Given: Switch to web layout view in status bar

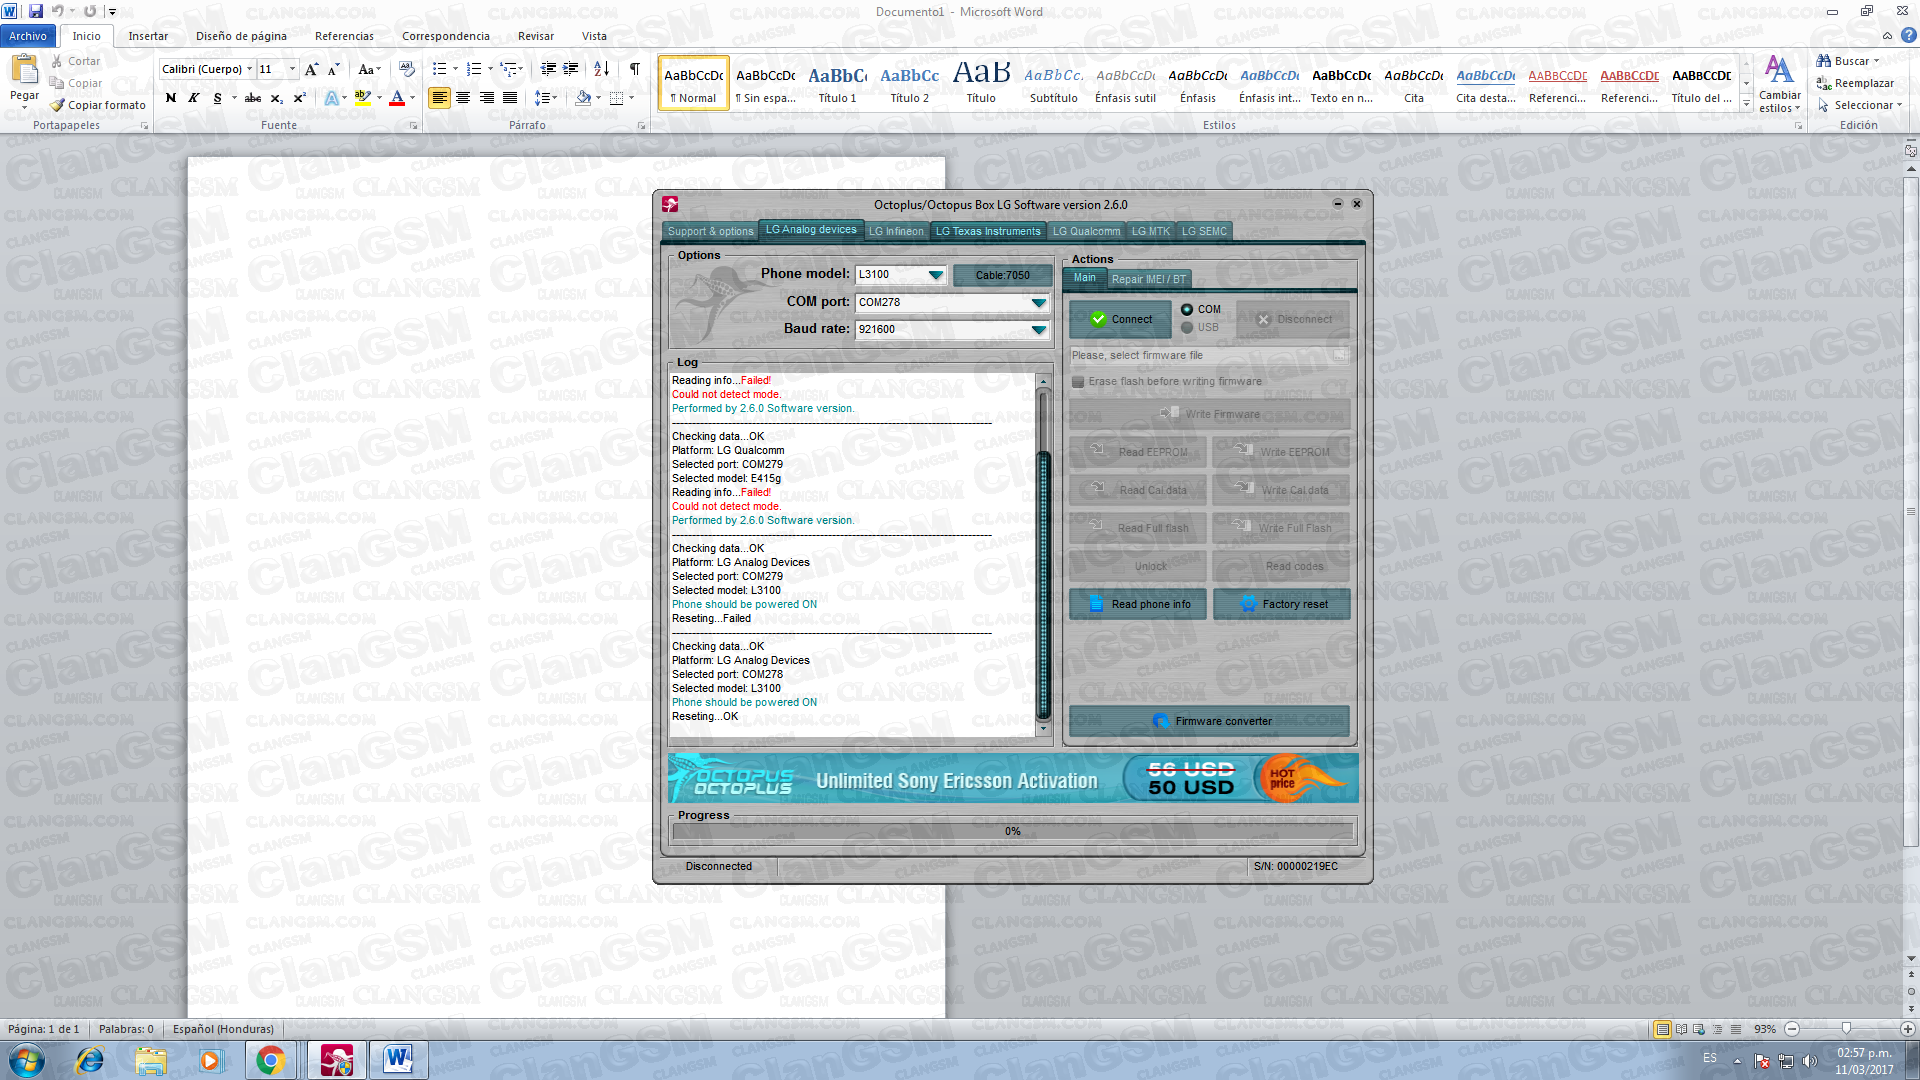Looking at the screenshot, I should [x=1700, y=1029].
